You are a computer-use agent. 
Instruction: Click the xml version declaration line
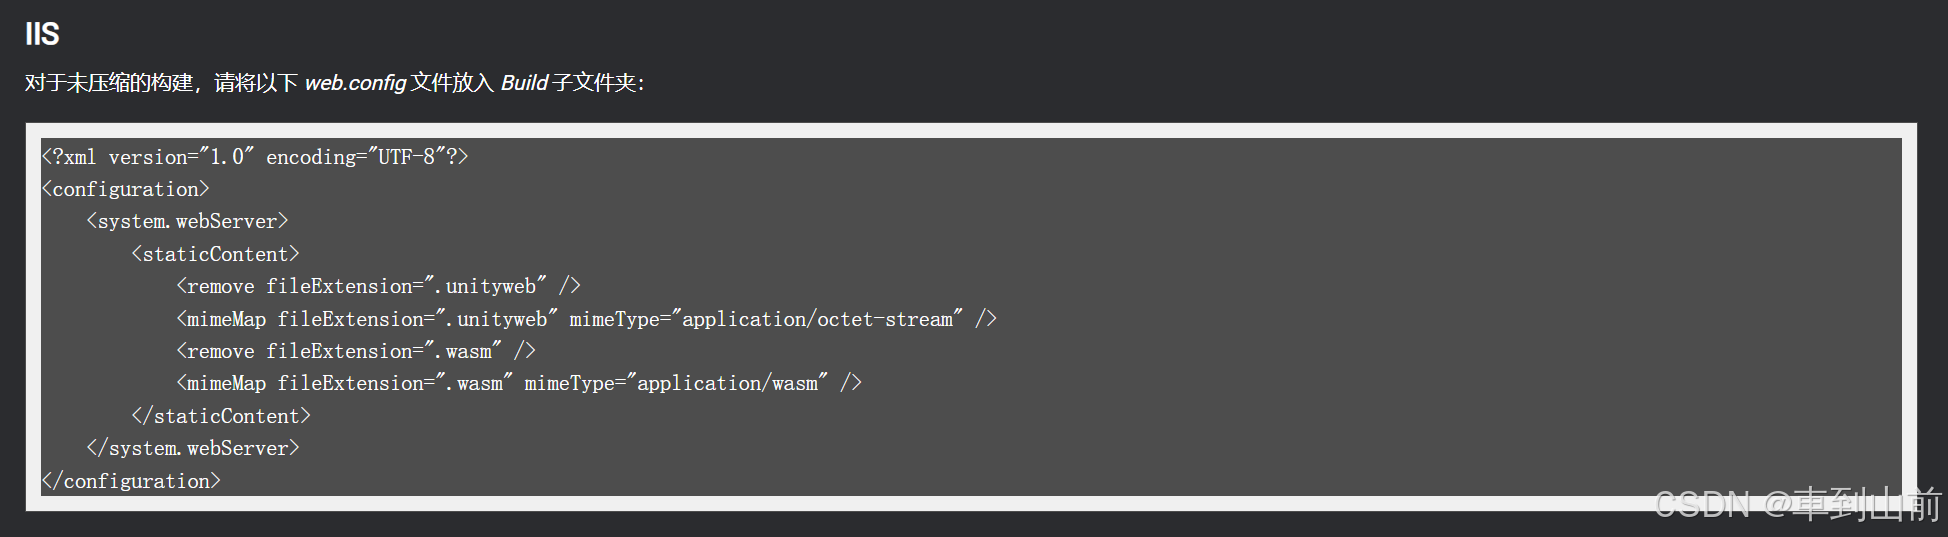pos(255,157)
